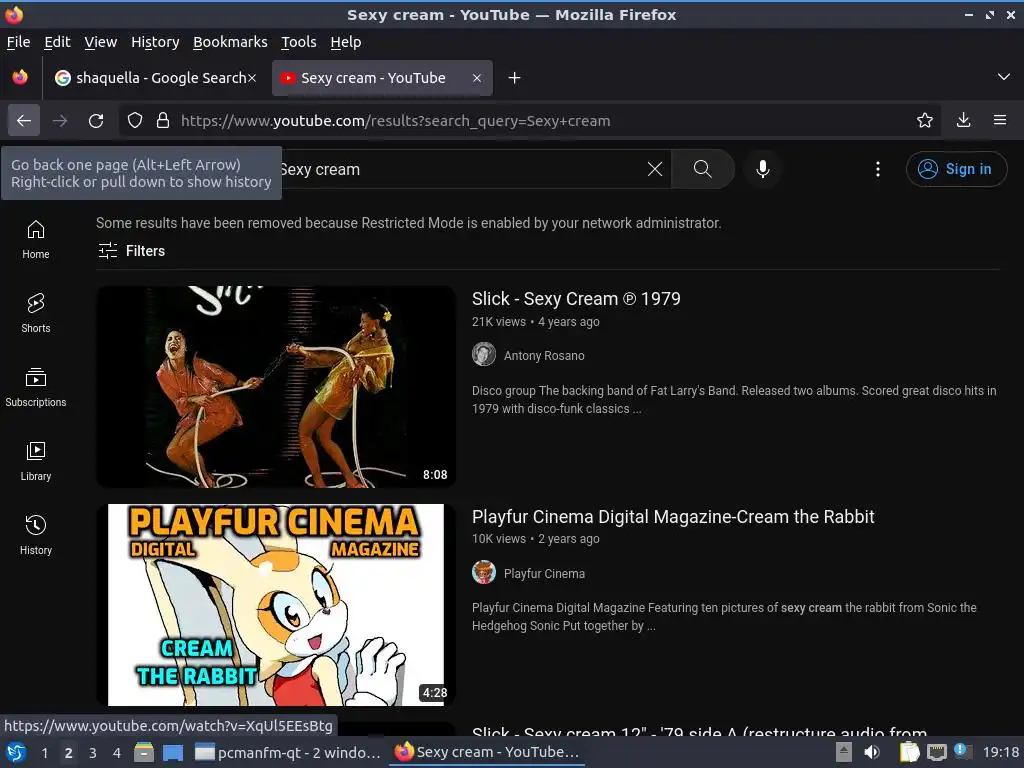Open Playfur Cinema Digital Magazine video title
Screen dimensions: 1024x768
tap(673, 517)
